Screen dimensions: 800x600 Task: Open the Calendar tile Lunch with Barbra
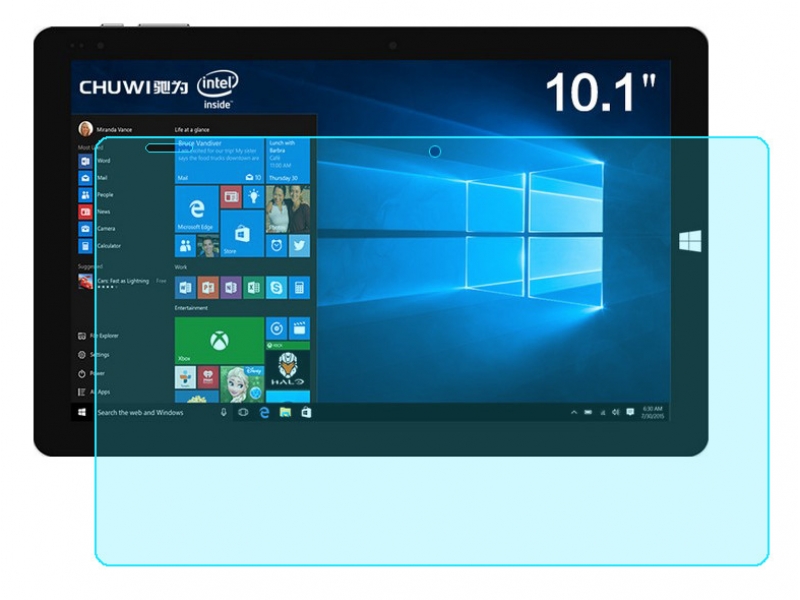[288, 160]
